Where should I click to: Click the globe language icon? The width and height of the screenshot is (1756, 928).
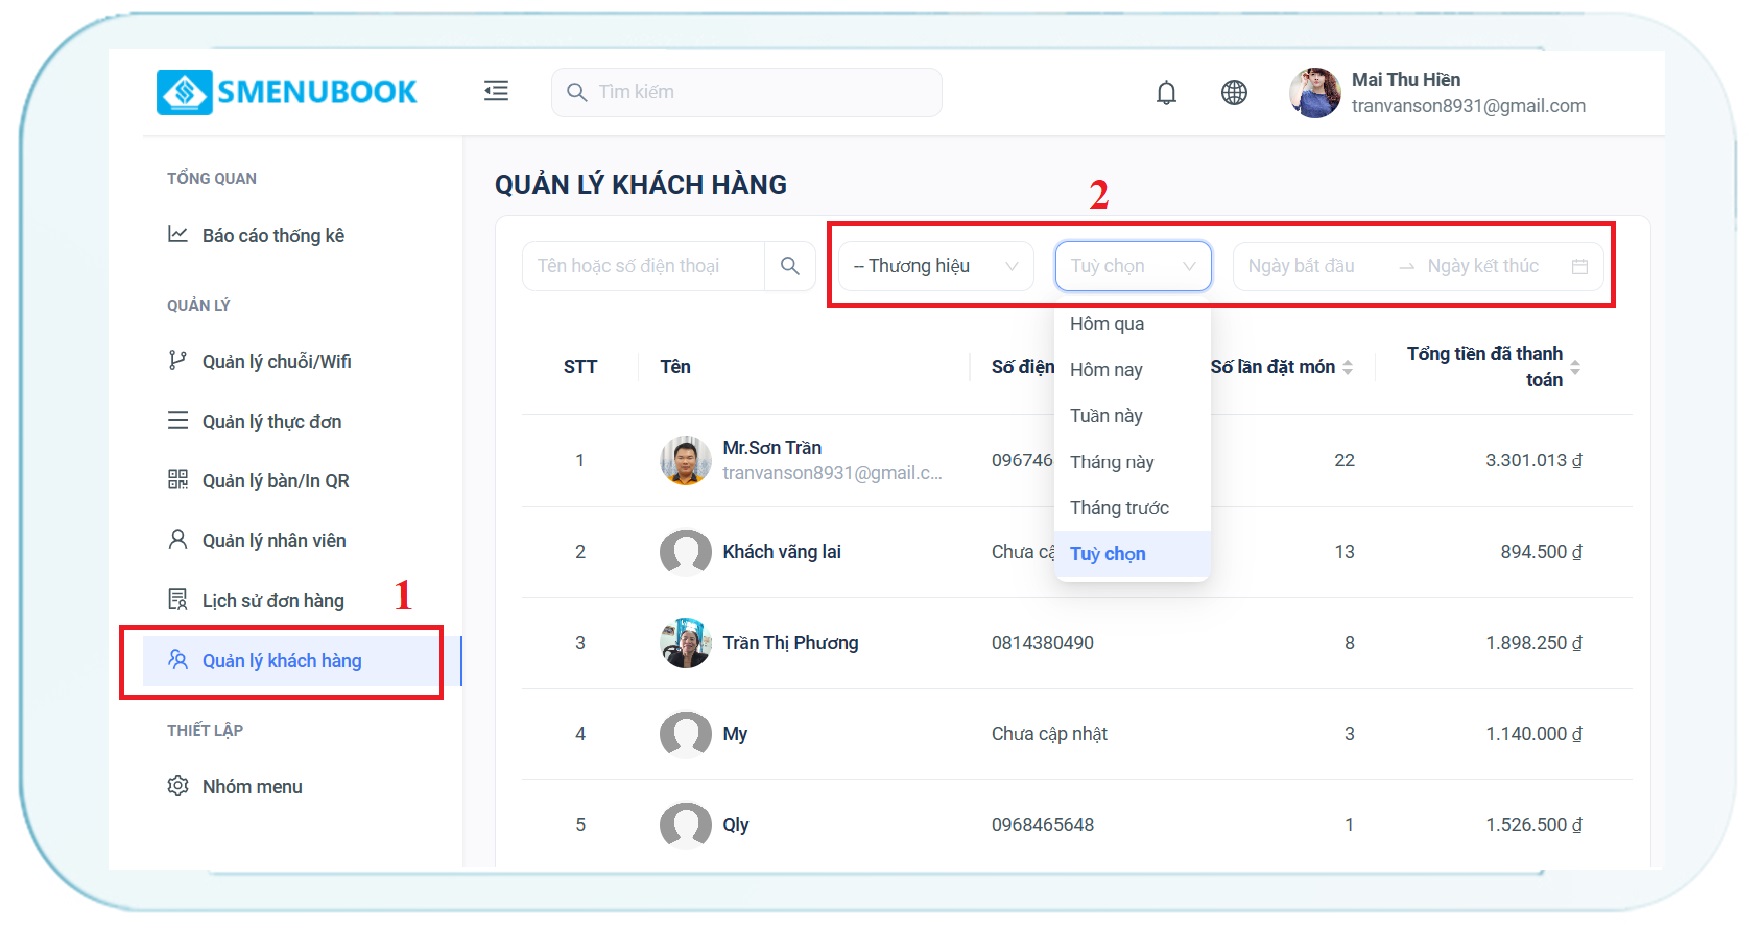1234,93
